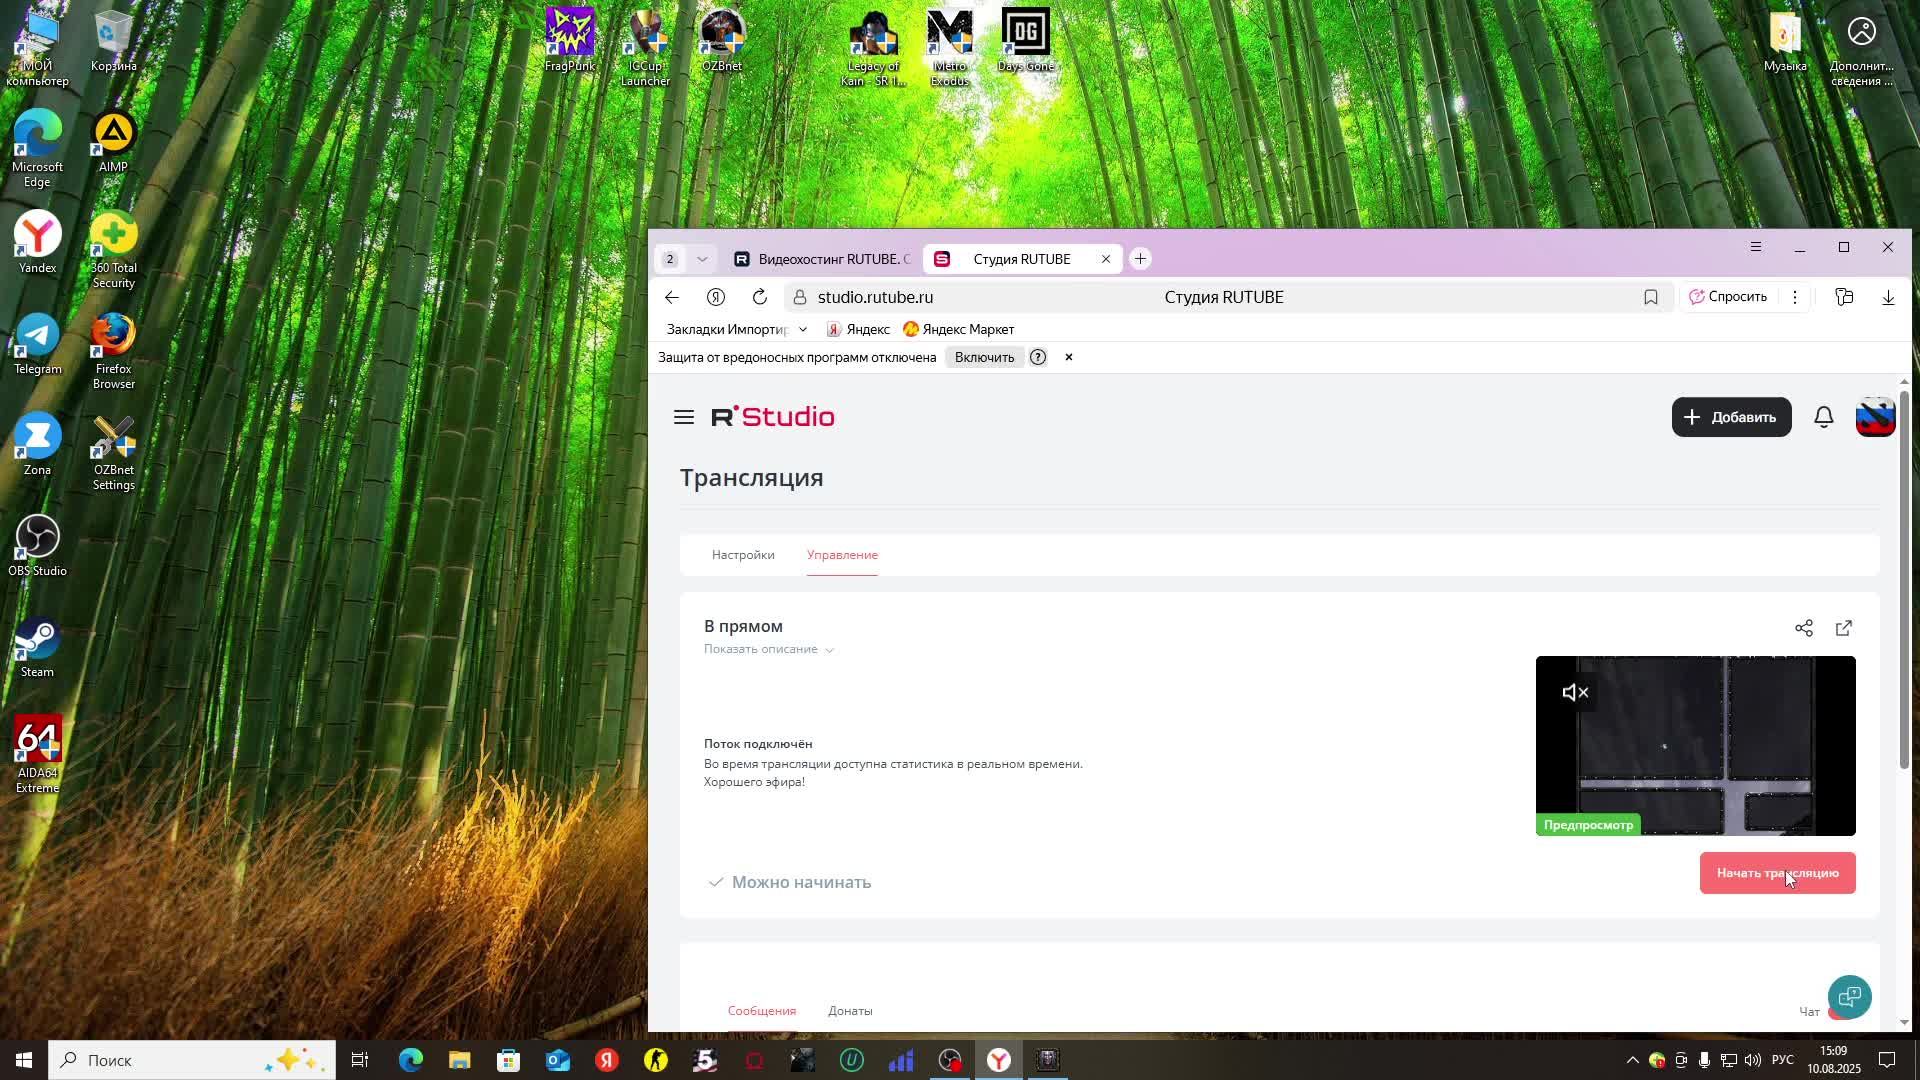Click the Добавить button
1920x1080 pixels.
click(1730, 417)
